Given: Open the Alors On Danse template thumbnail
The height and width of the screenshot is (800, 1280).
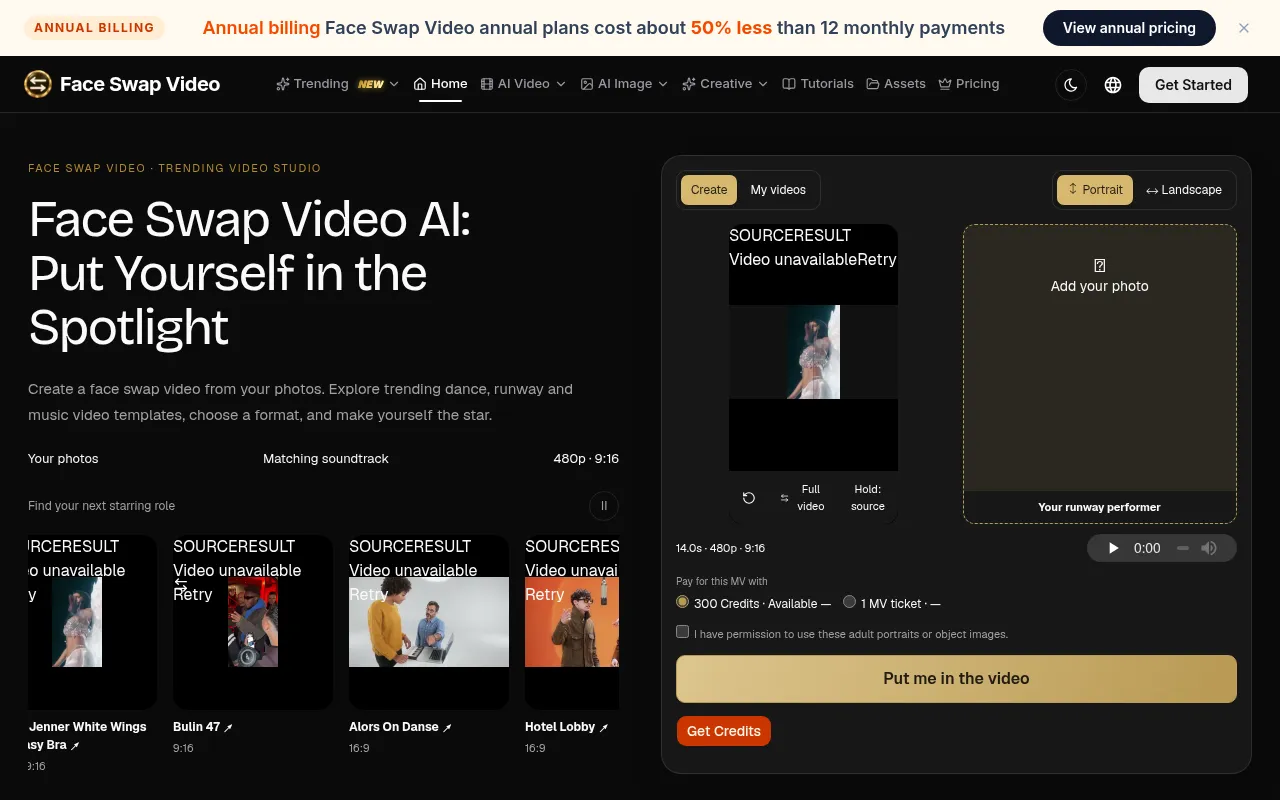Looking at the screenshot, I should [x=429, y=622].
